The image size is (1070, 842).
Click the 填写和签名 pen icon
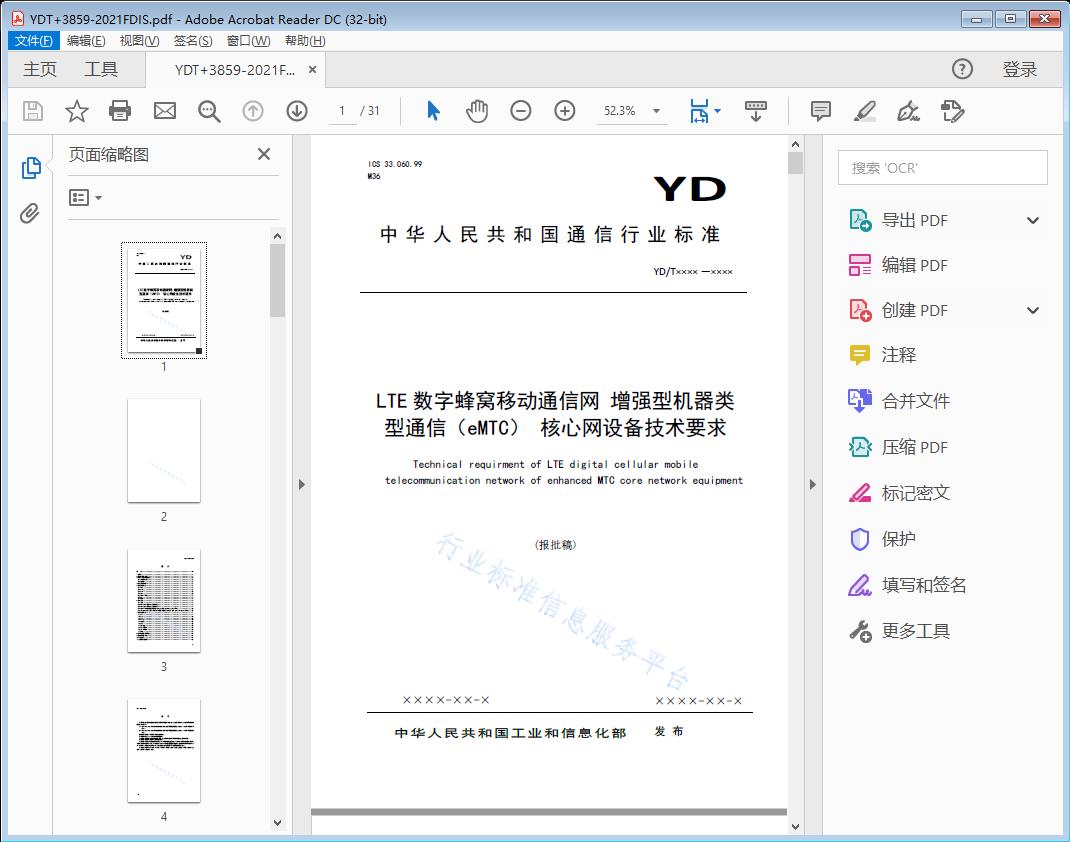coord(860,584)
